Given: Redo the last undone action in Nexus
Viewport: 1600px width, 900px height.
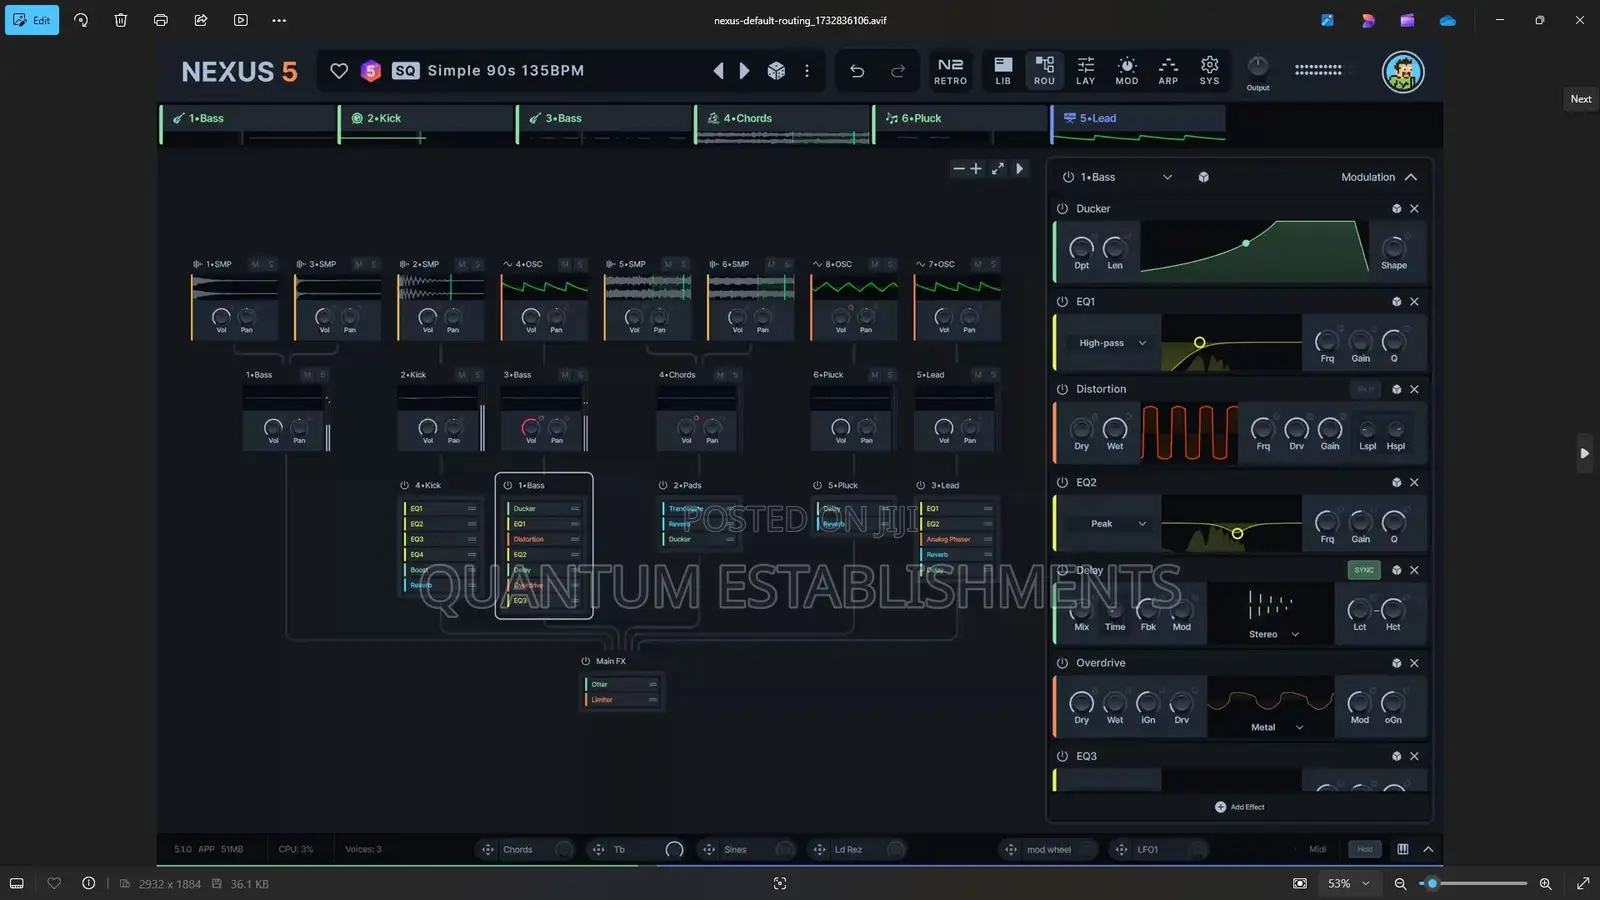Looking at the screenshot, I should coord(898,71).
